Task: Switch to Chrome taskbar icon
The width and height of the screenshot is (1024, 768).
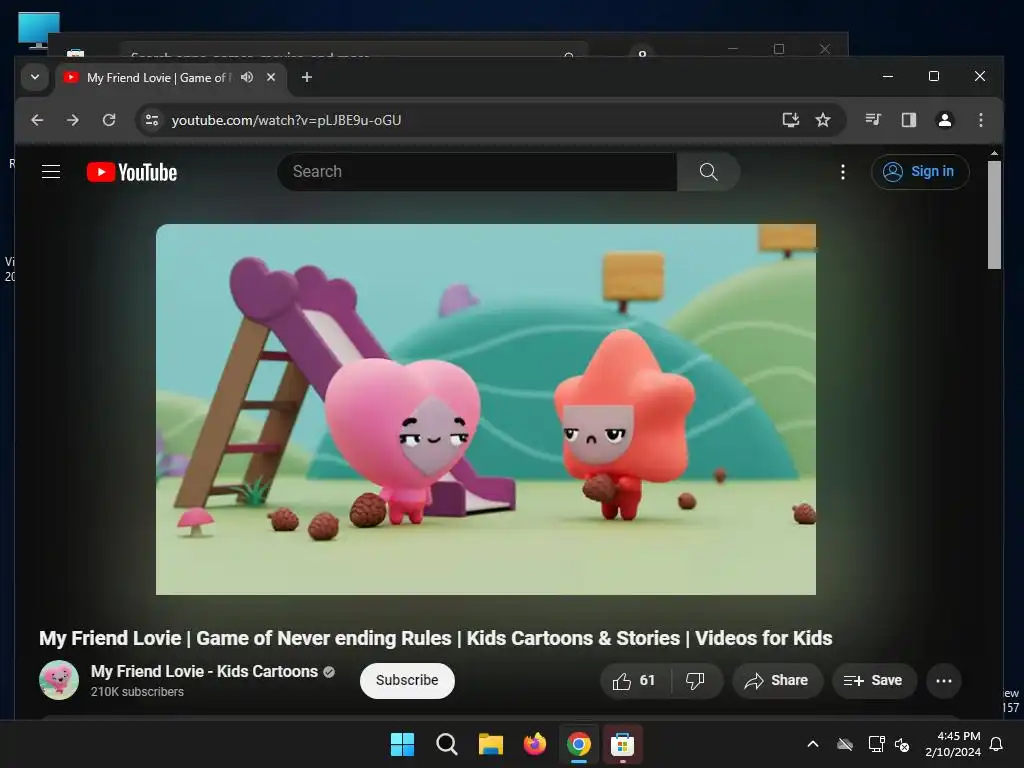Action: tap(579, 744)
